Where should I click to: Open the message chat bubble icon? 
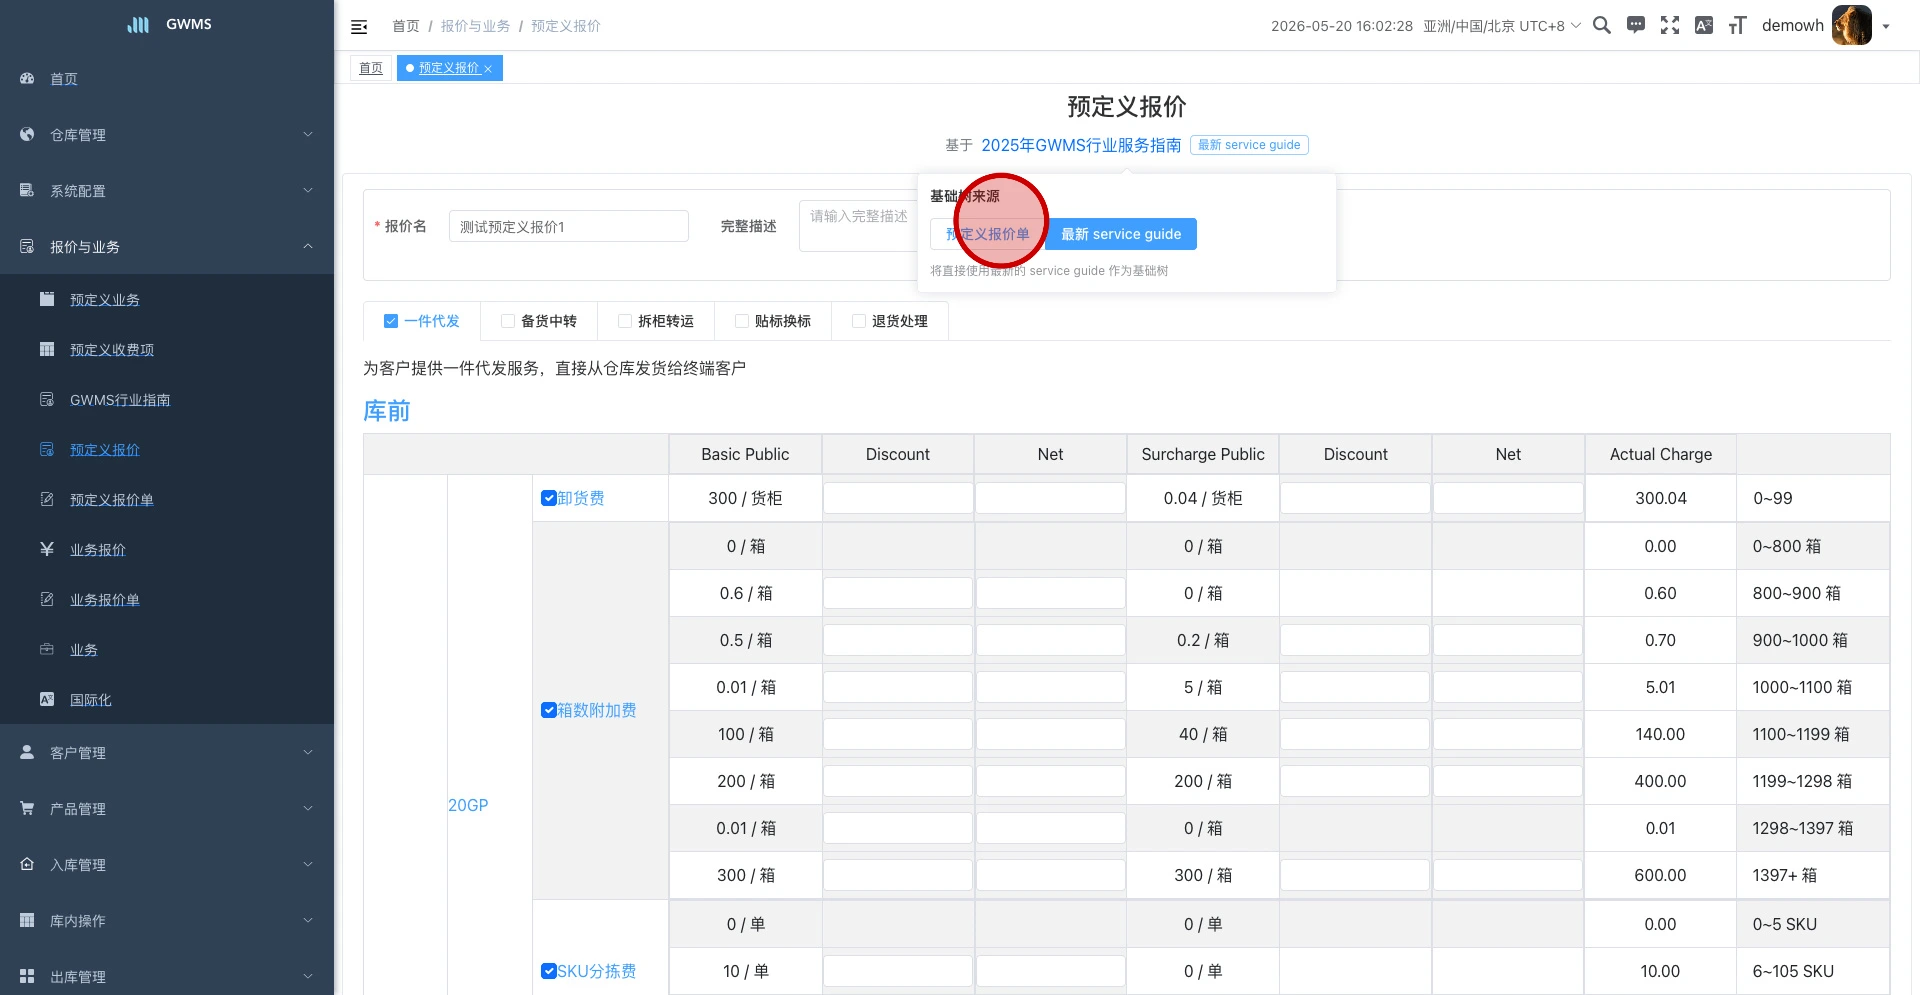pos(1636,25)
